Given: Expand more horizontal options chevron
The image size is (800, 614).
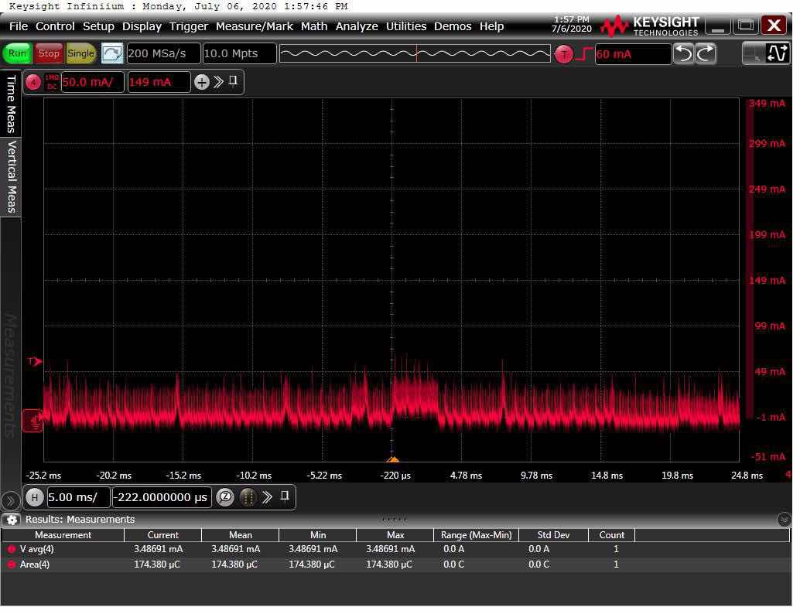Looking at the screenshot, I should pyautogui.click(x=267, y=497).
